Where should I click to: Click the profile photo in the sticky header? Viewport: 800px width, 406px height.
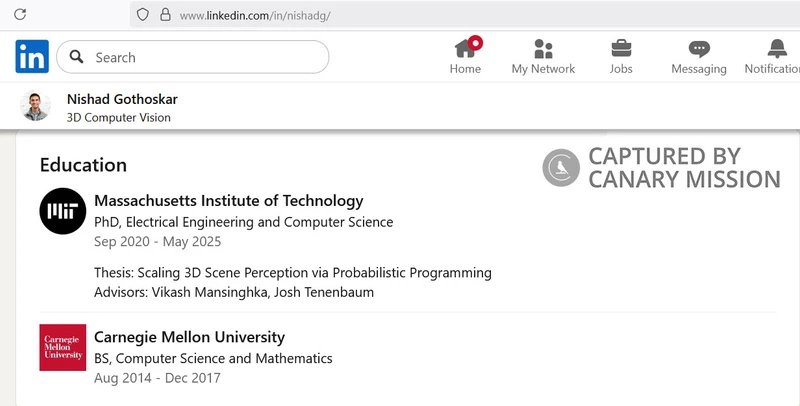point(35,106)
